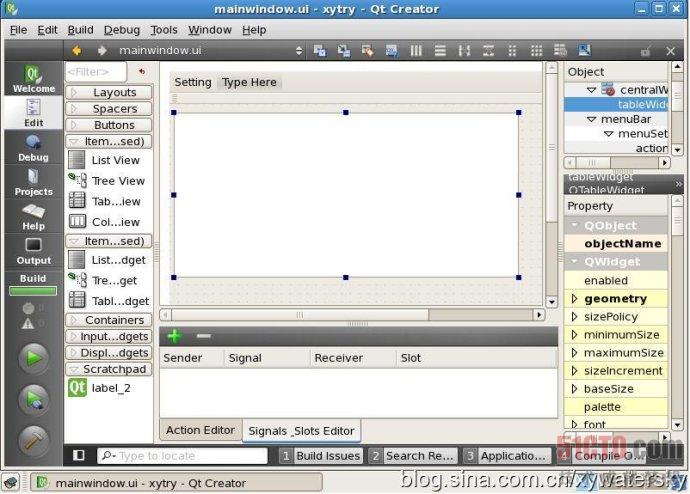Select the tableWidget item in Object tree
The image size is (690, 494).
(616, 104)
